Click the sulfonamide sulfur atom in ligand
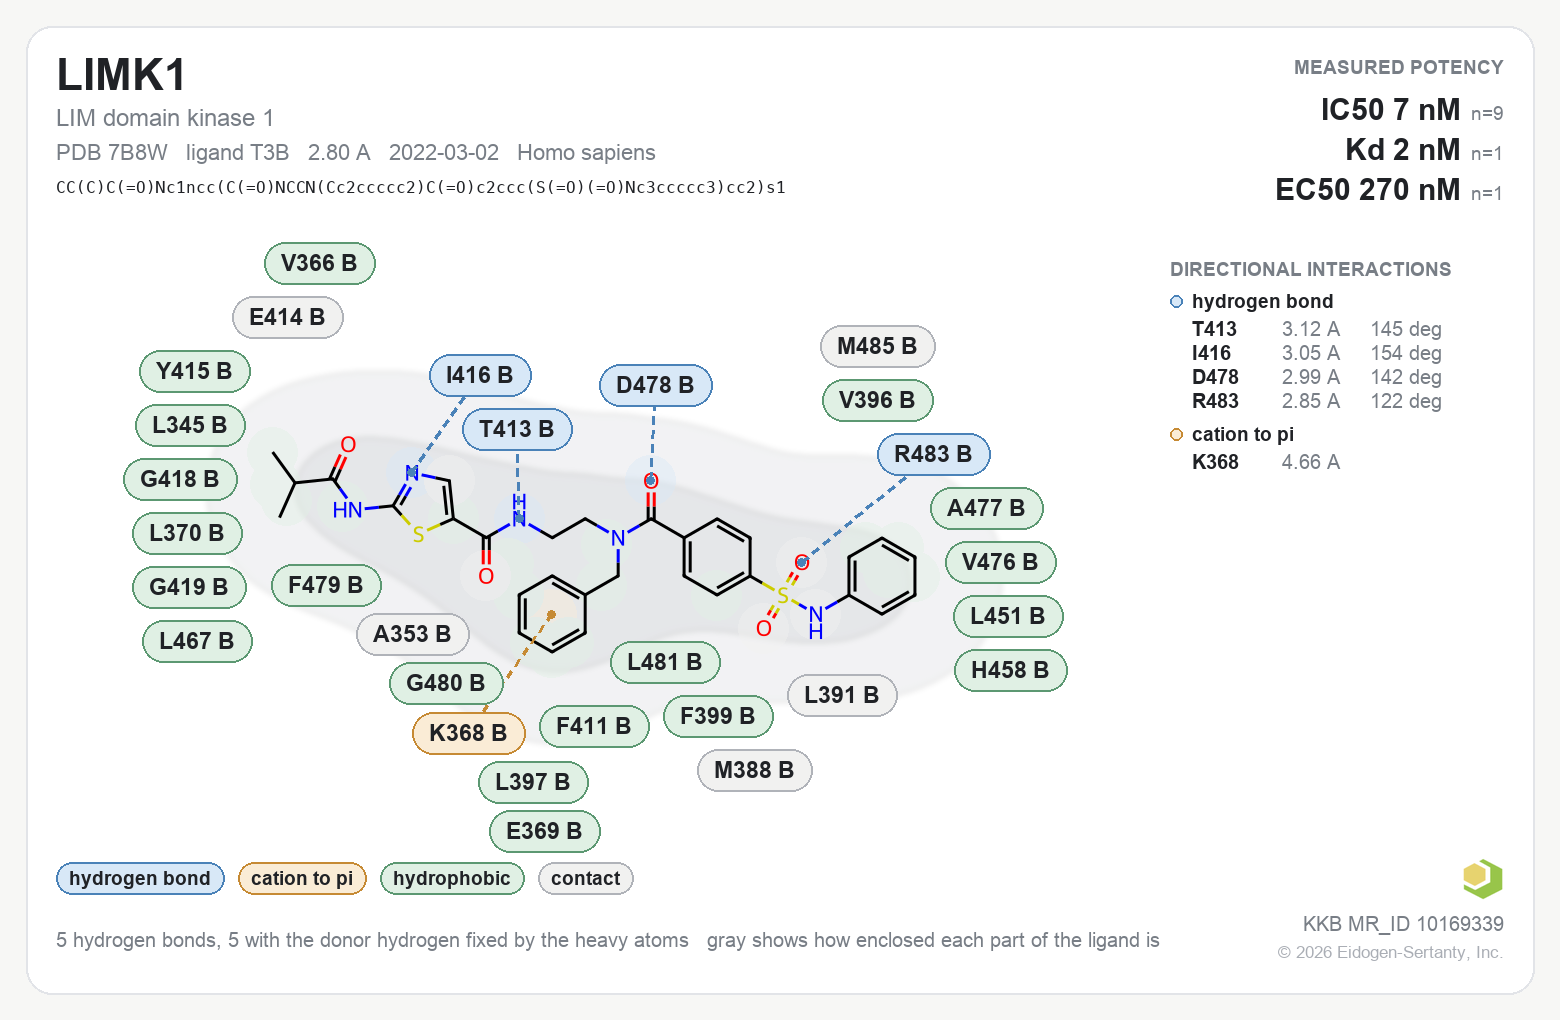The width and height of the screenshot is (1560, 1020). [783, 597]
